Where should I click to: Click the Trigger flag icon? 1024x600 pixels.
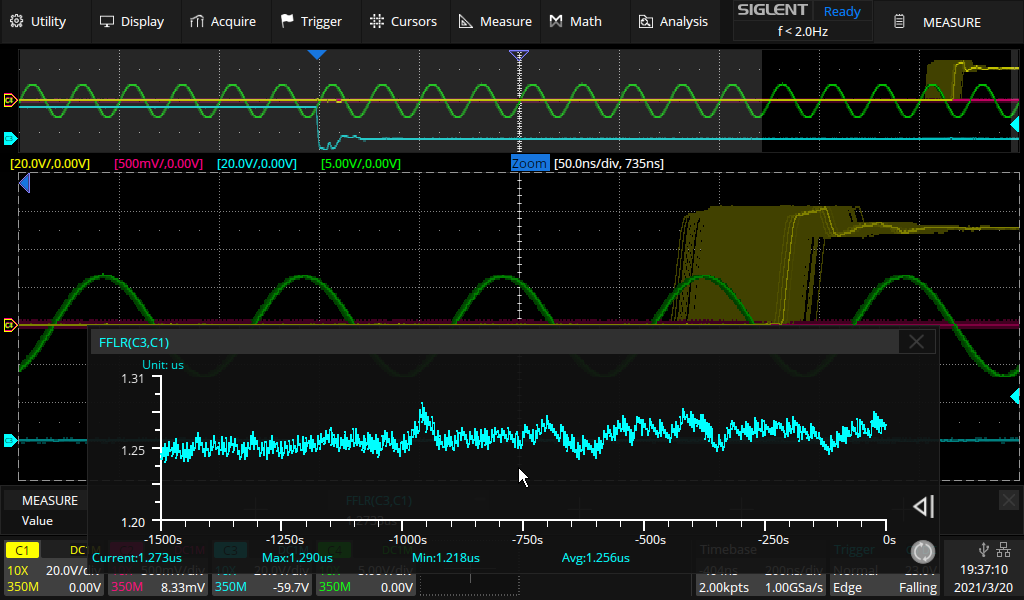point(287,22)
